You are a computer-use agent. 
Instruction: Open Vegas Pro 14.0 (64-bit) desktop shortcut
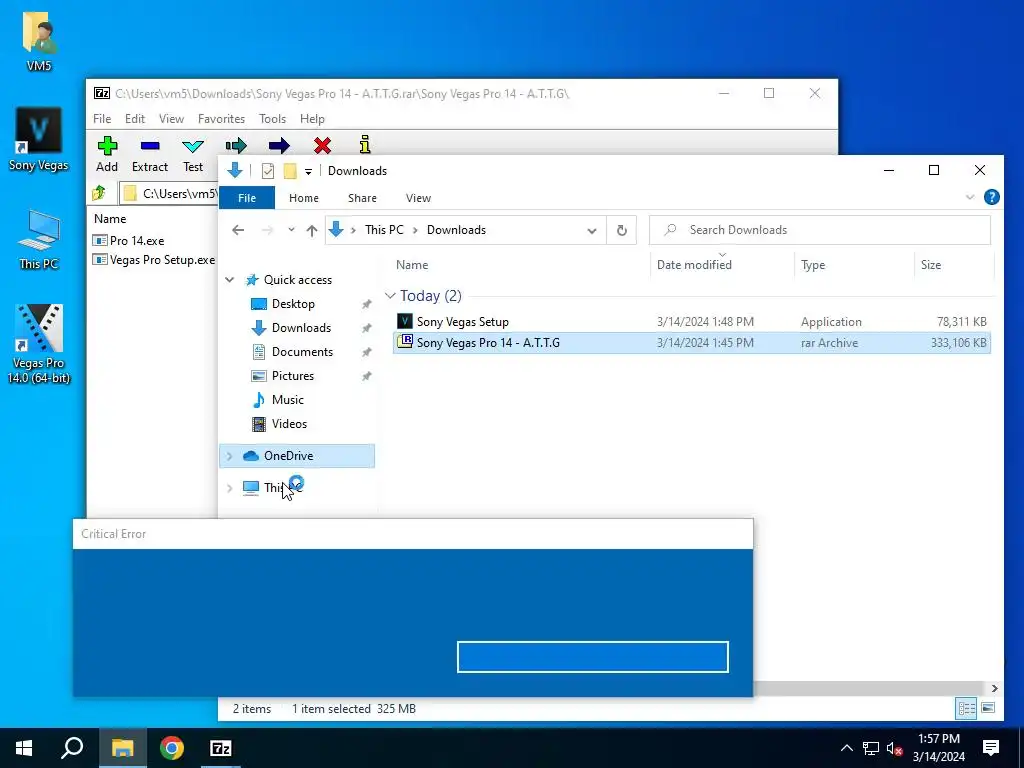39,344
